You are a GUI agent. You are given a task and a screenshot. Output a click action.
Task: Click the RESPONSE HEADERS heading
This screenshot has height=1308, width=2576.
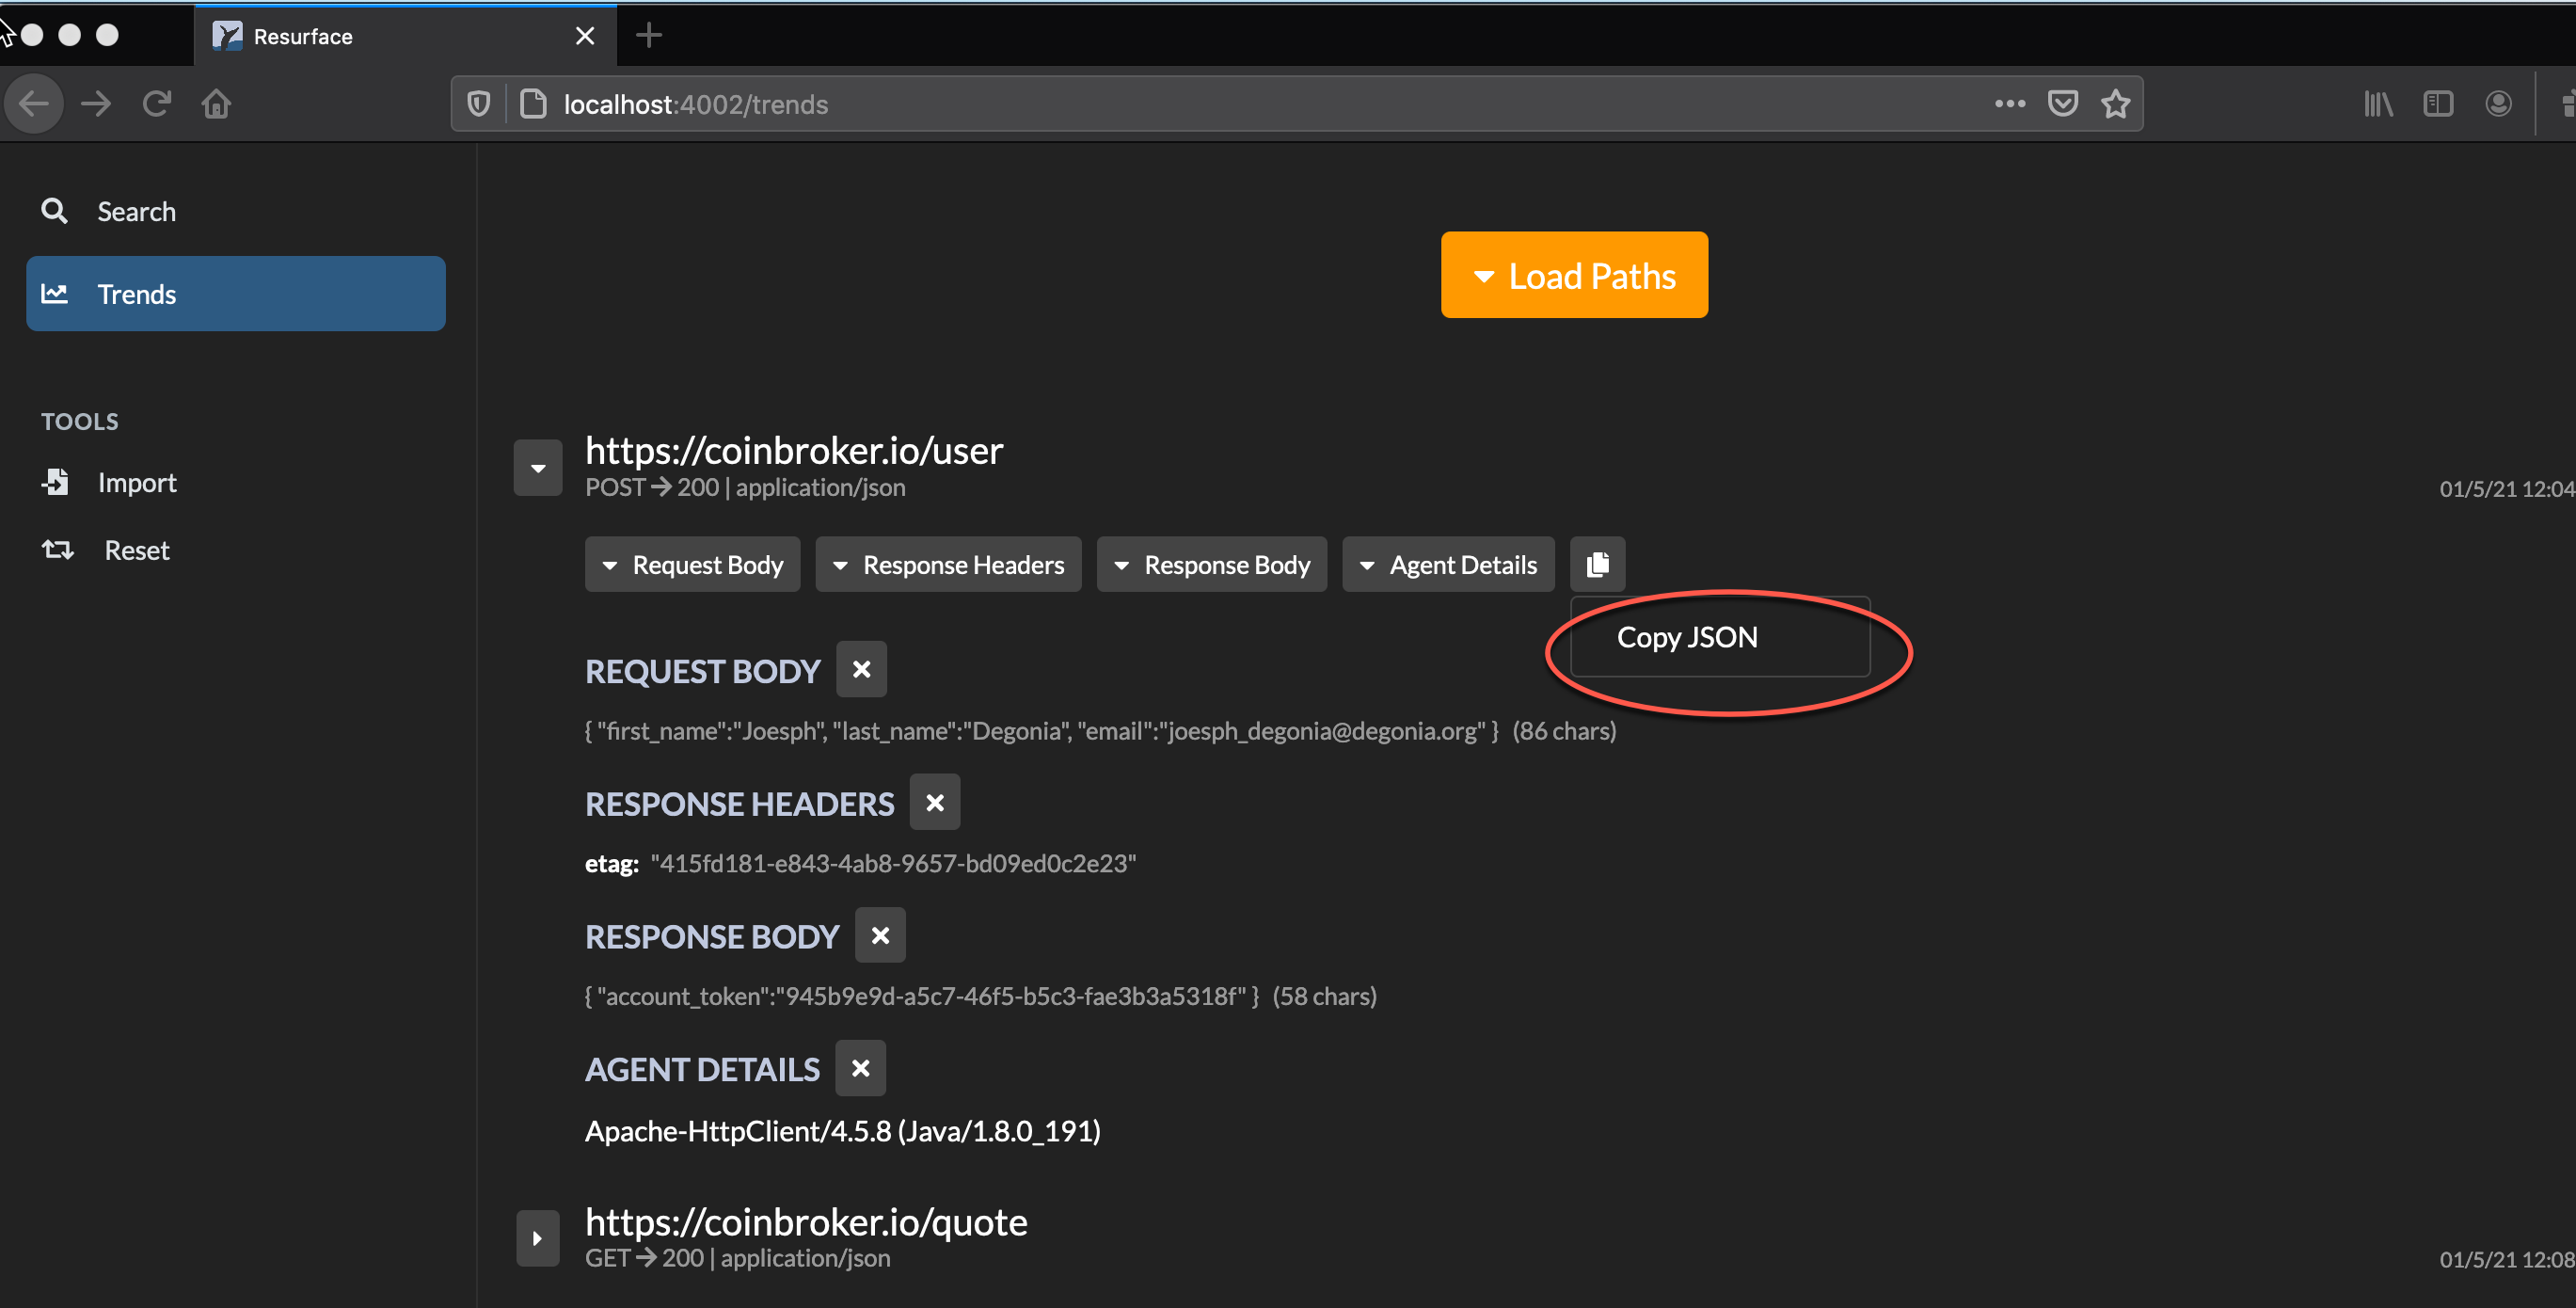[740, 804]
